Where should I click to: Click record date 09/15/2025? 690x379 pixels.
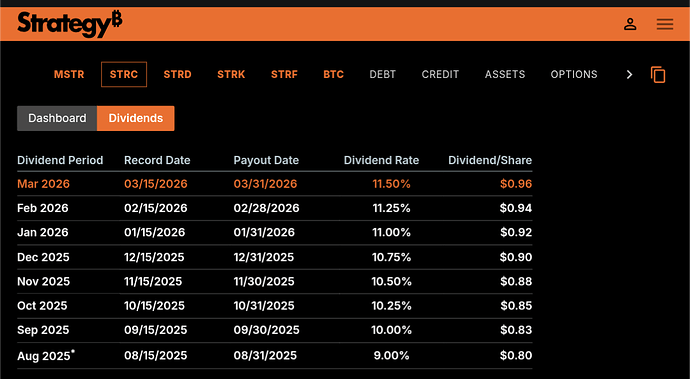pyautogui.click(x=156, y=330)
